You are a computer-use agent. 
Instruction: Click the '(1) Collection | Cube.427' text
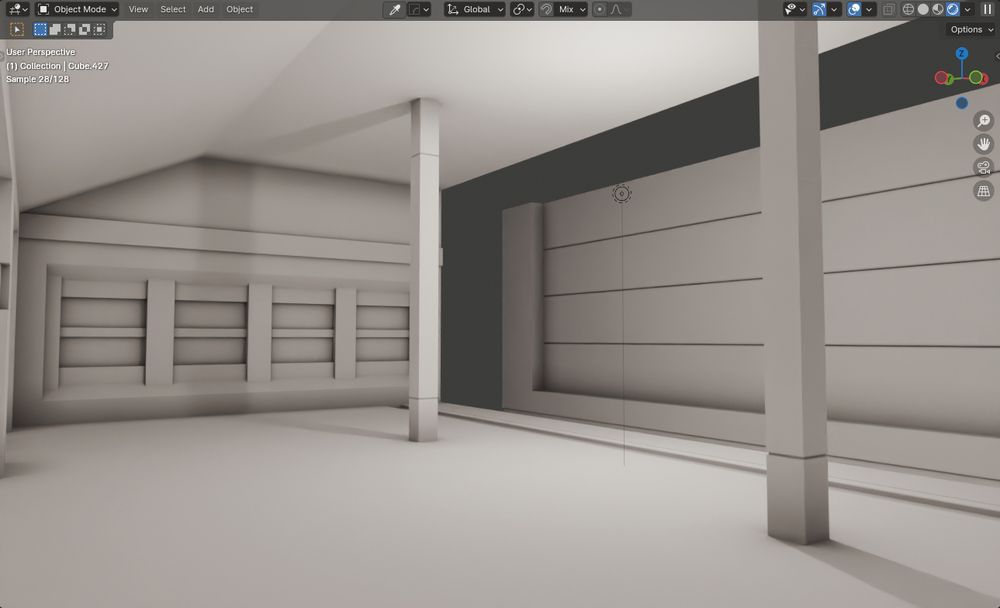[x=57, y=66]
